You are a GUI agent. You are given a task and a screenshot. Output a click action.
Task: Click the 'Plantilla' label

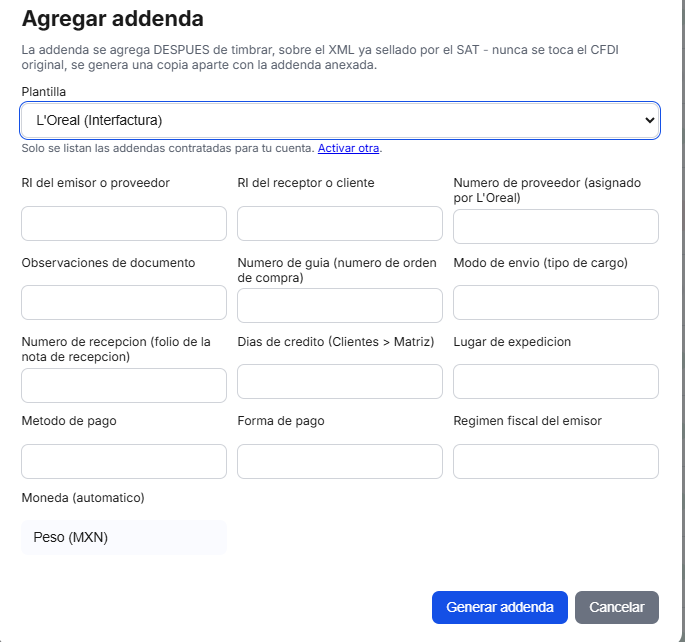(x=44, y=92)
